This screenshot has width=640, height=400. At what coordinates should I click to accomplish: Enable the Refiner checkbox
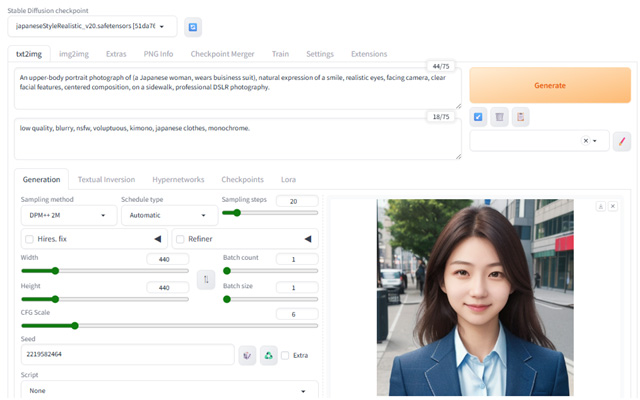pos(180,239)
